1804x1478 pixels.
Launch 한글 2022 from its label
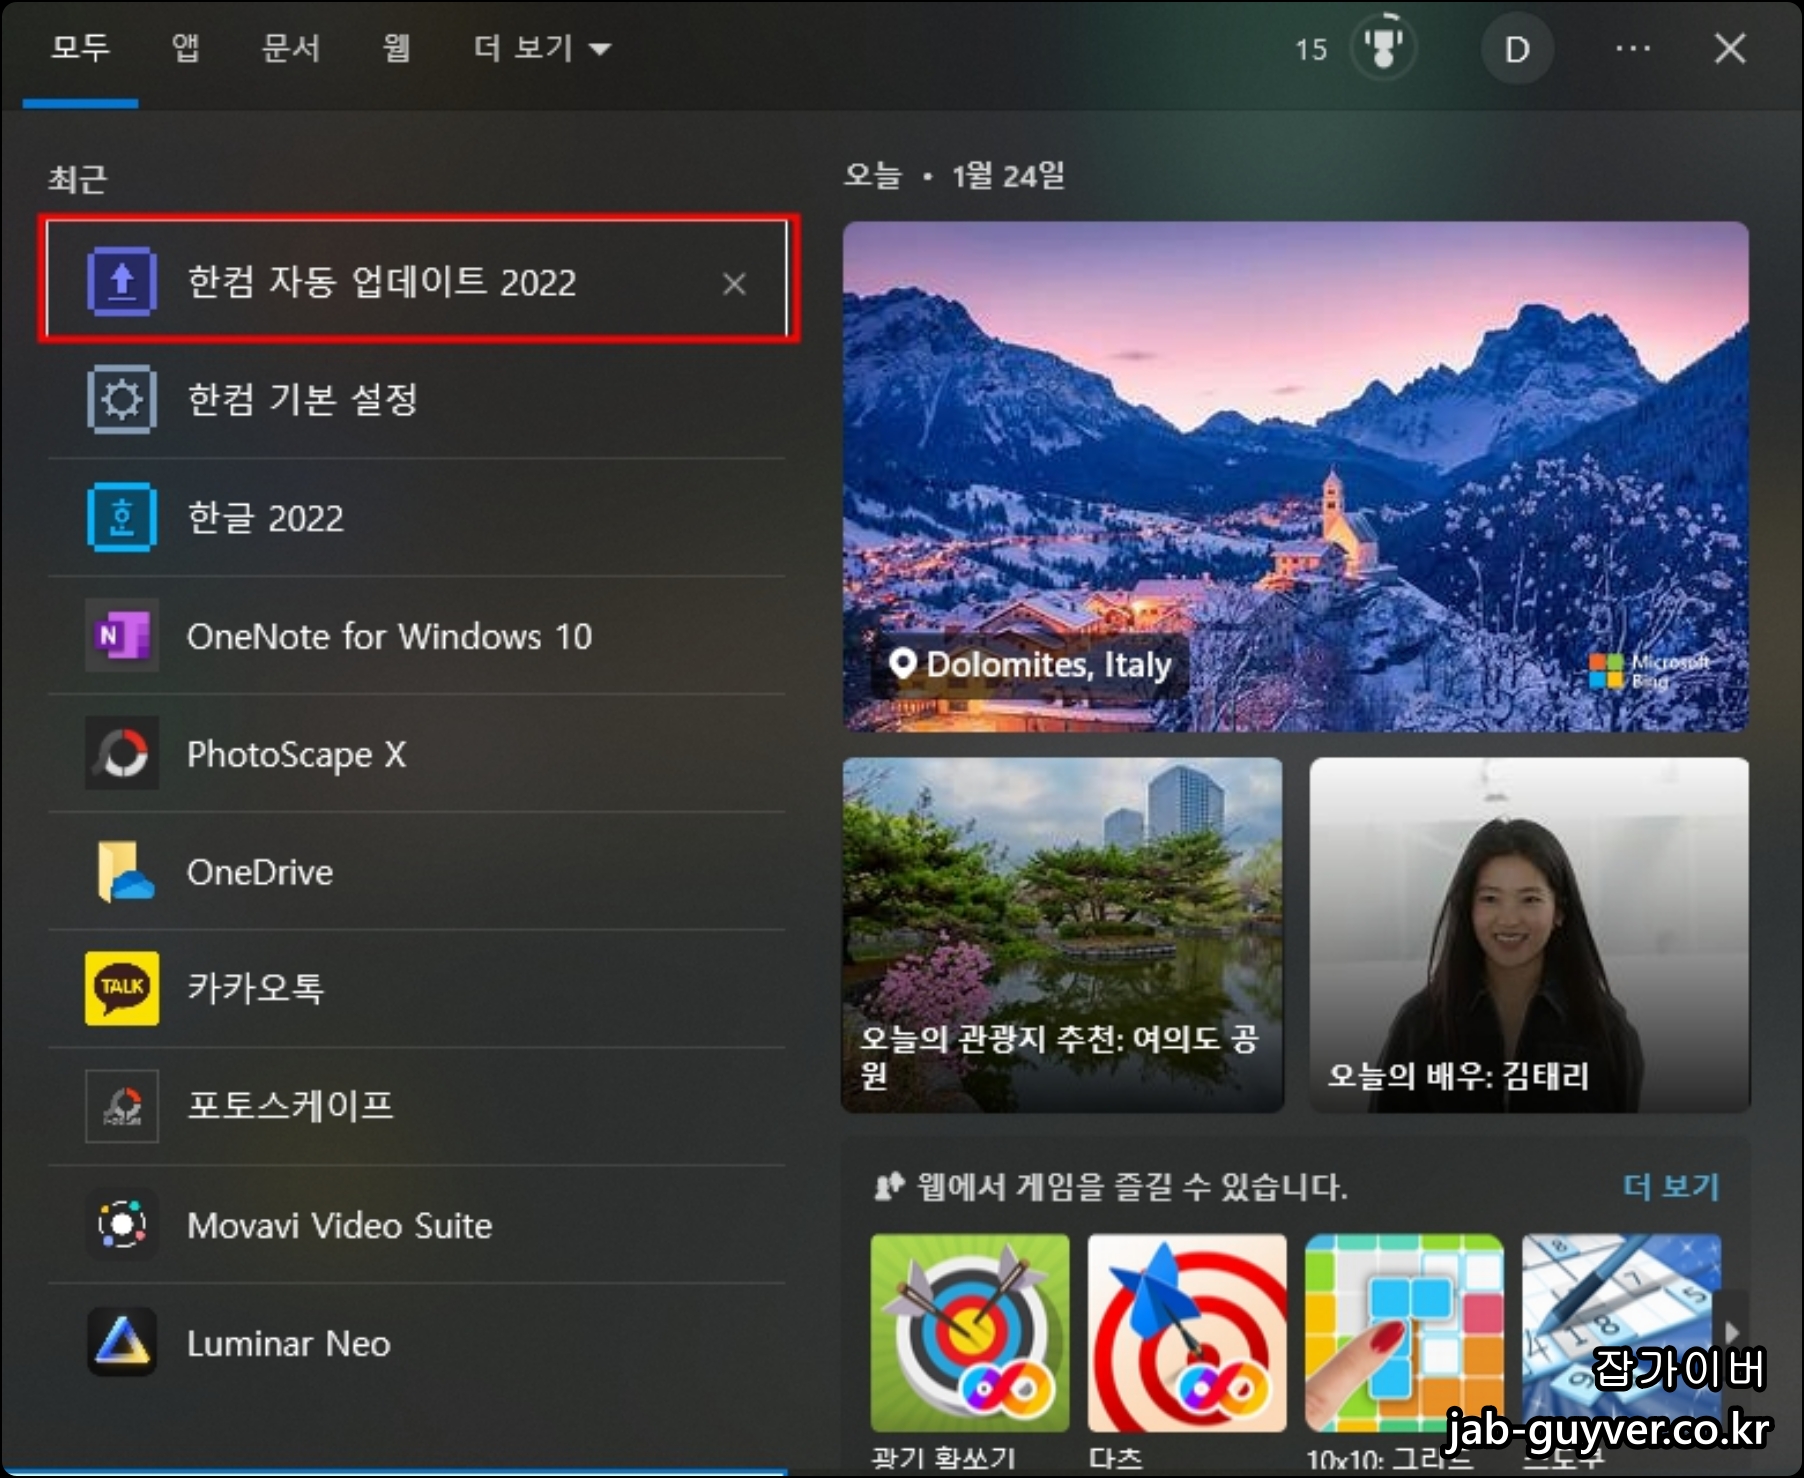[265, 518]
